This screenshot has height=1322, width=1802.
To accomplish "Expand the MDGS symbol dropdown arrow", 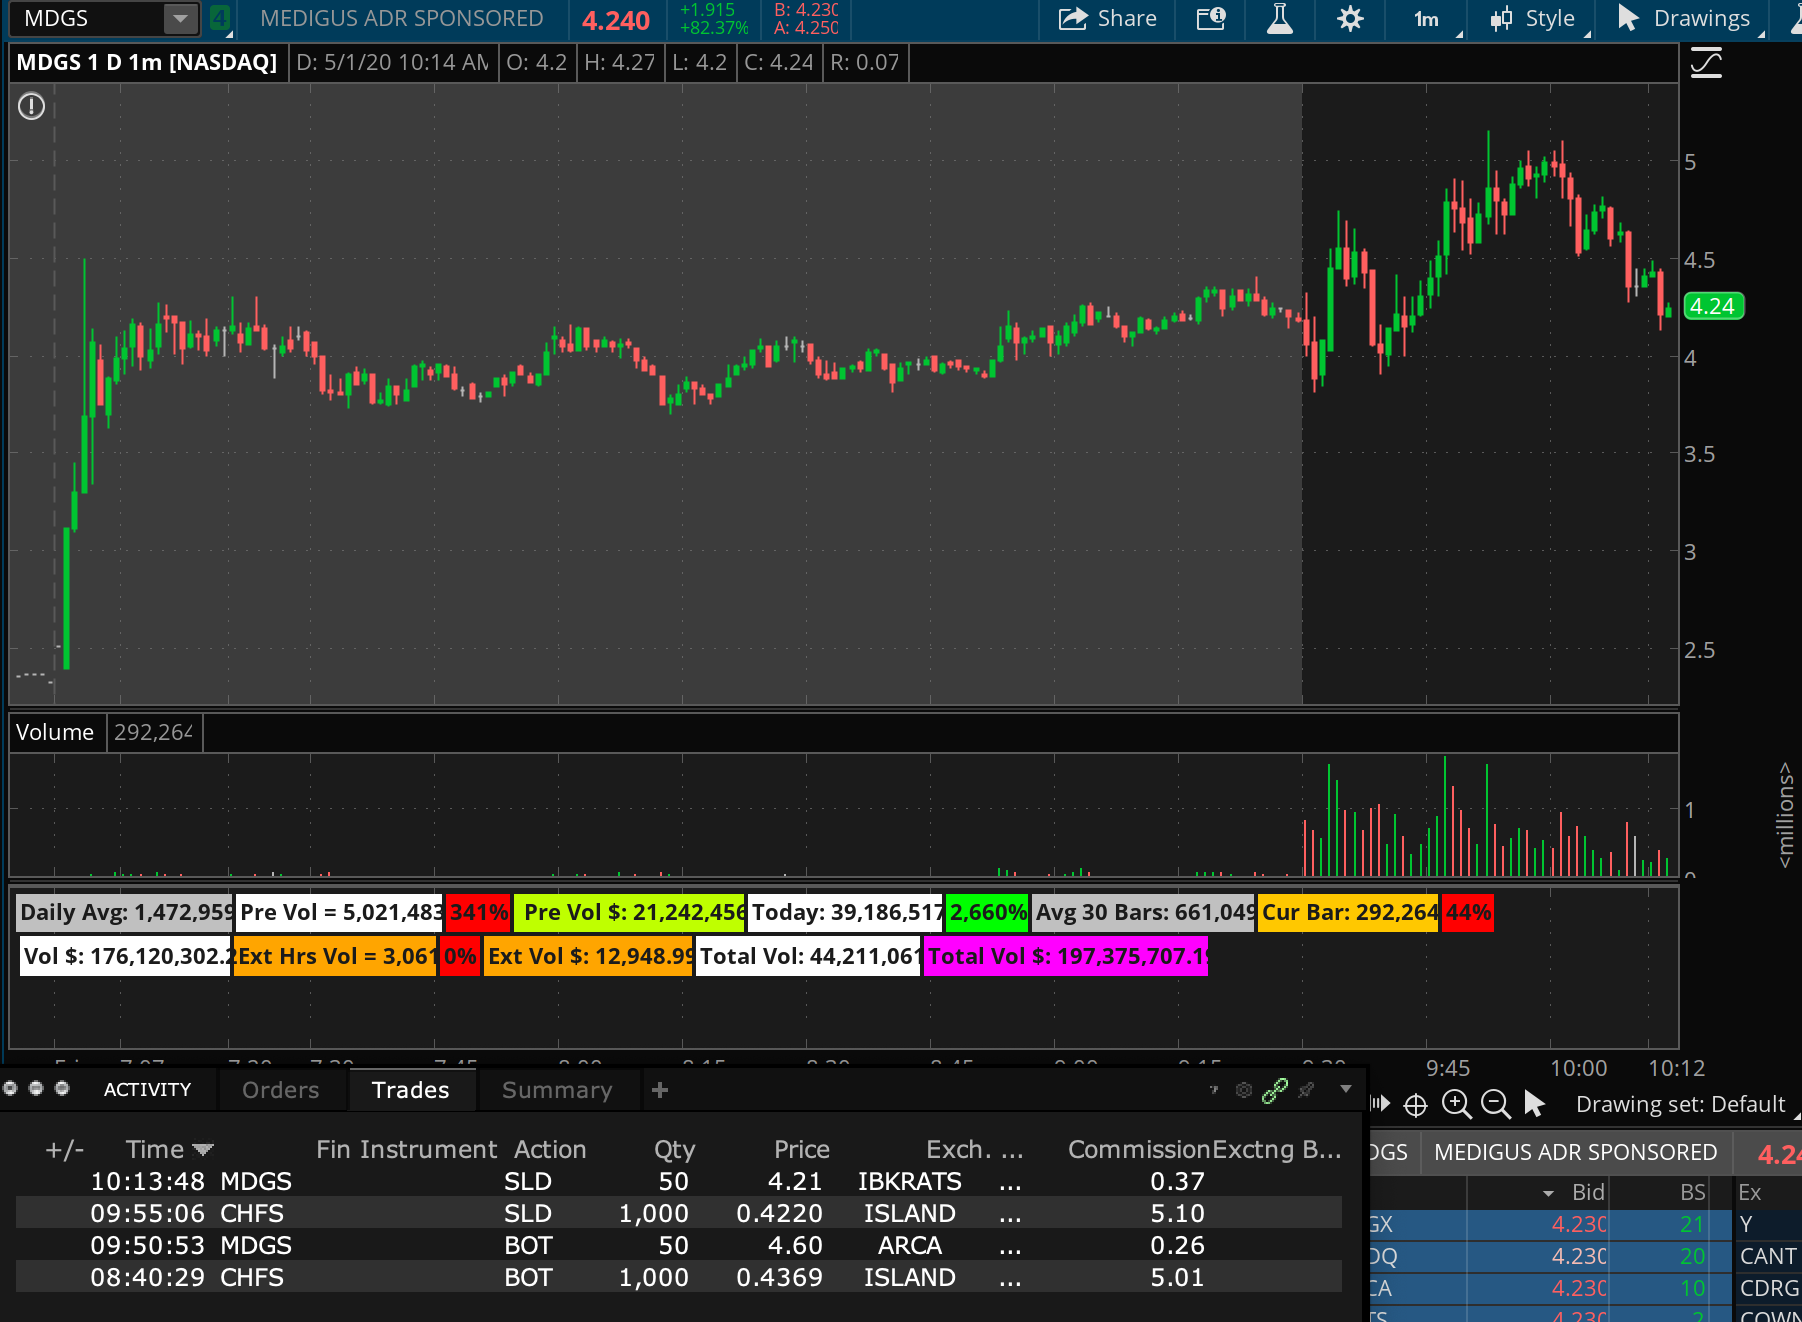I will pyautogui.click(x=180, y=19).
